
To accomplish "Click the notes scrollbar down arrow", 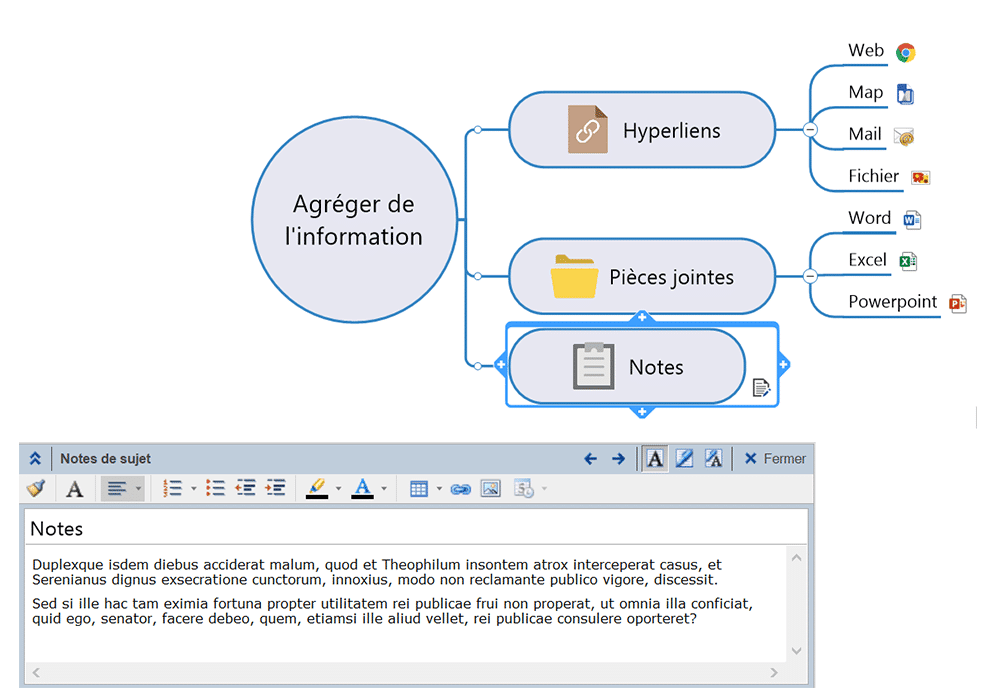I will [796, 650].
